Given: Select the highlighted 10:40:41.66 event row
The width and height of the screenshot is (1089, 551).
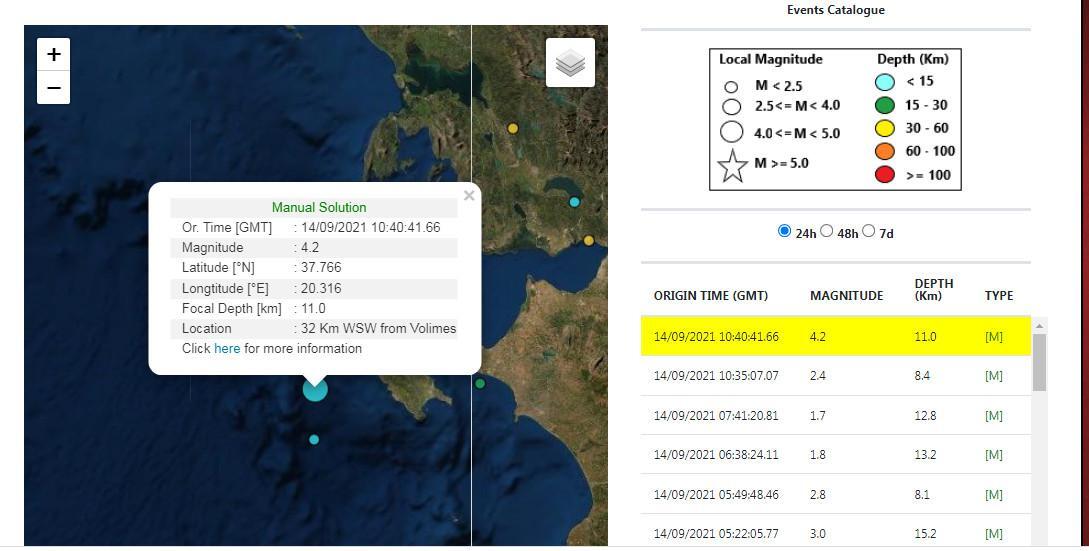Looking at the screenshot, I should click(835, 337).
